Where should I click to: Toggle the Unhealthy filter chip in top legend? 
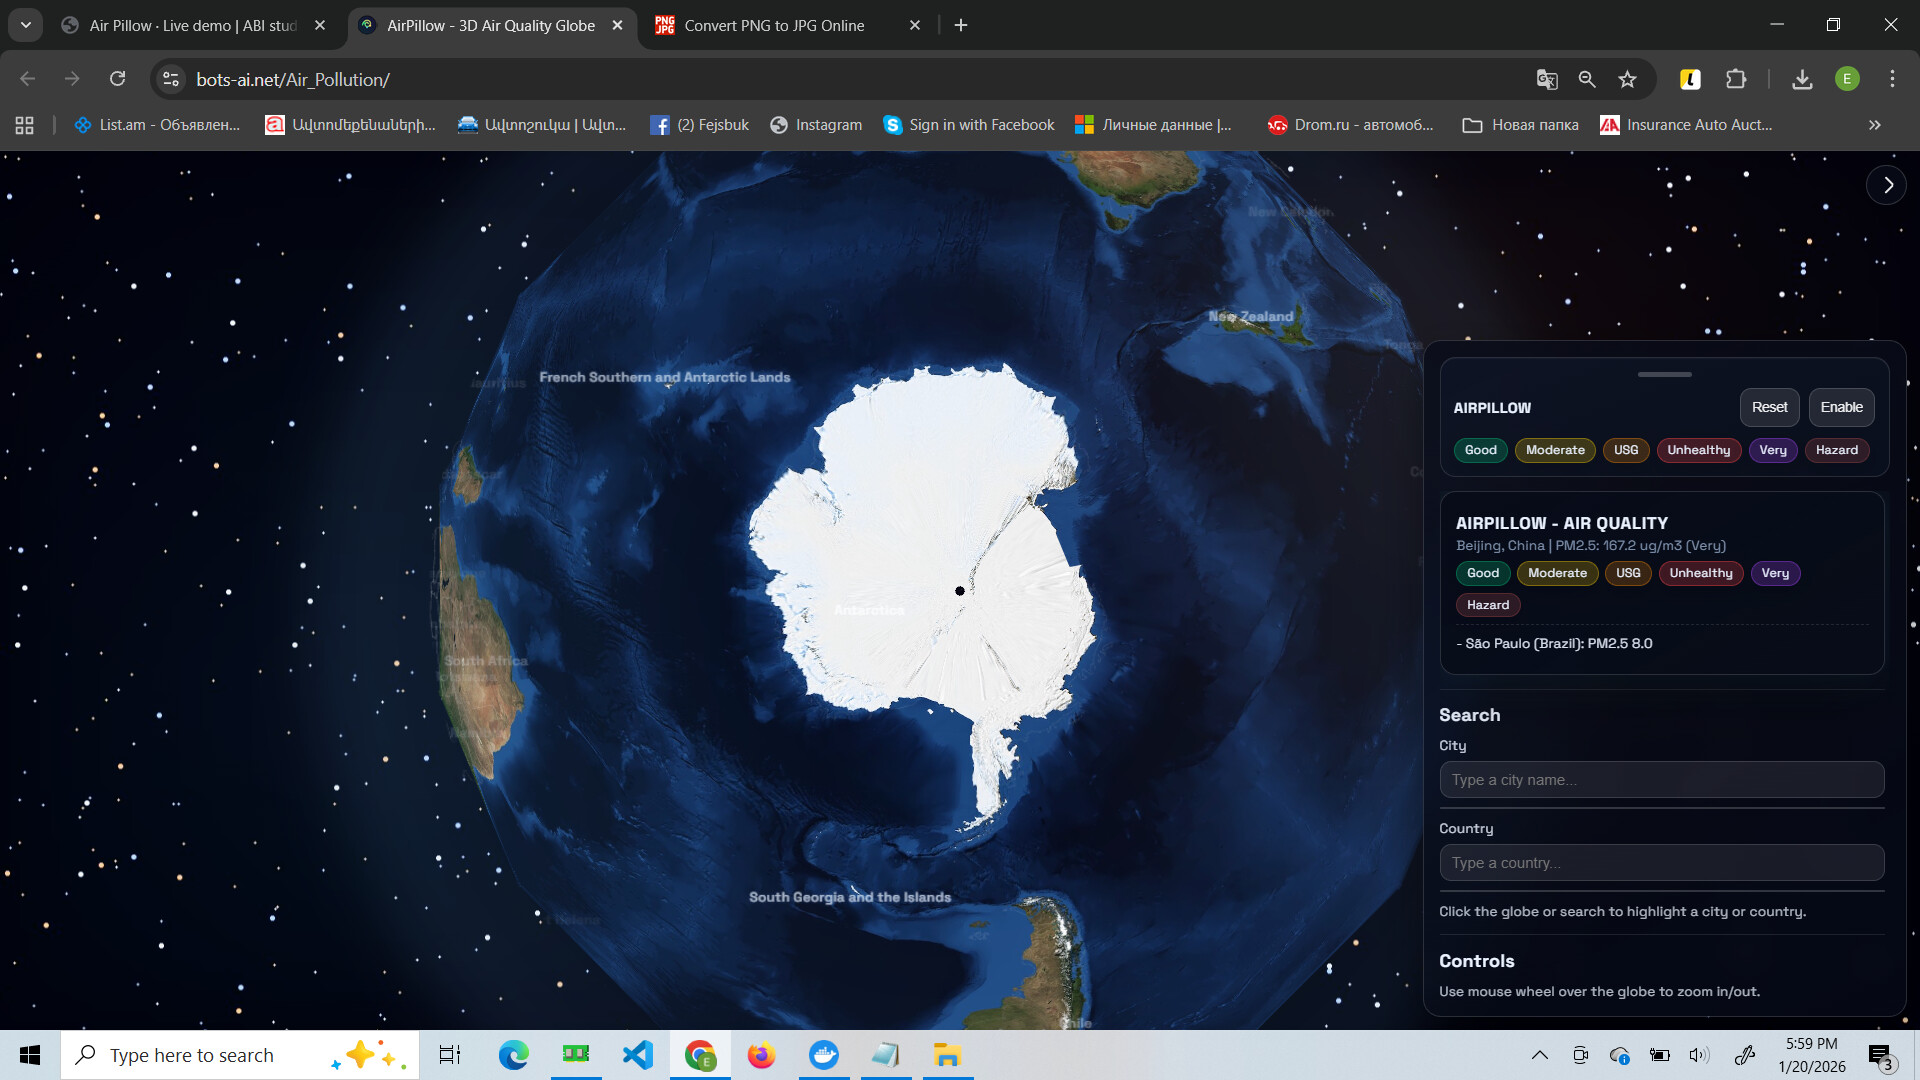pyautogui.click(x=1698, y=450)
